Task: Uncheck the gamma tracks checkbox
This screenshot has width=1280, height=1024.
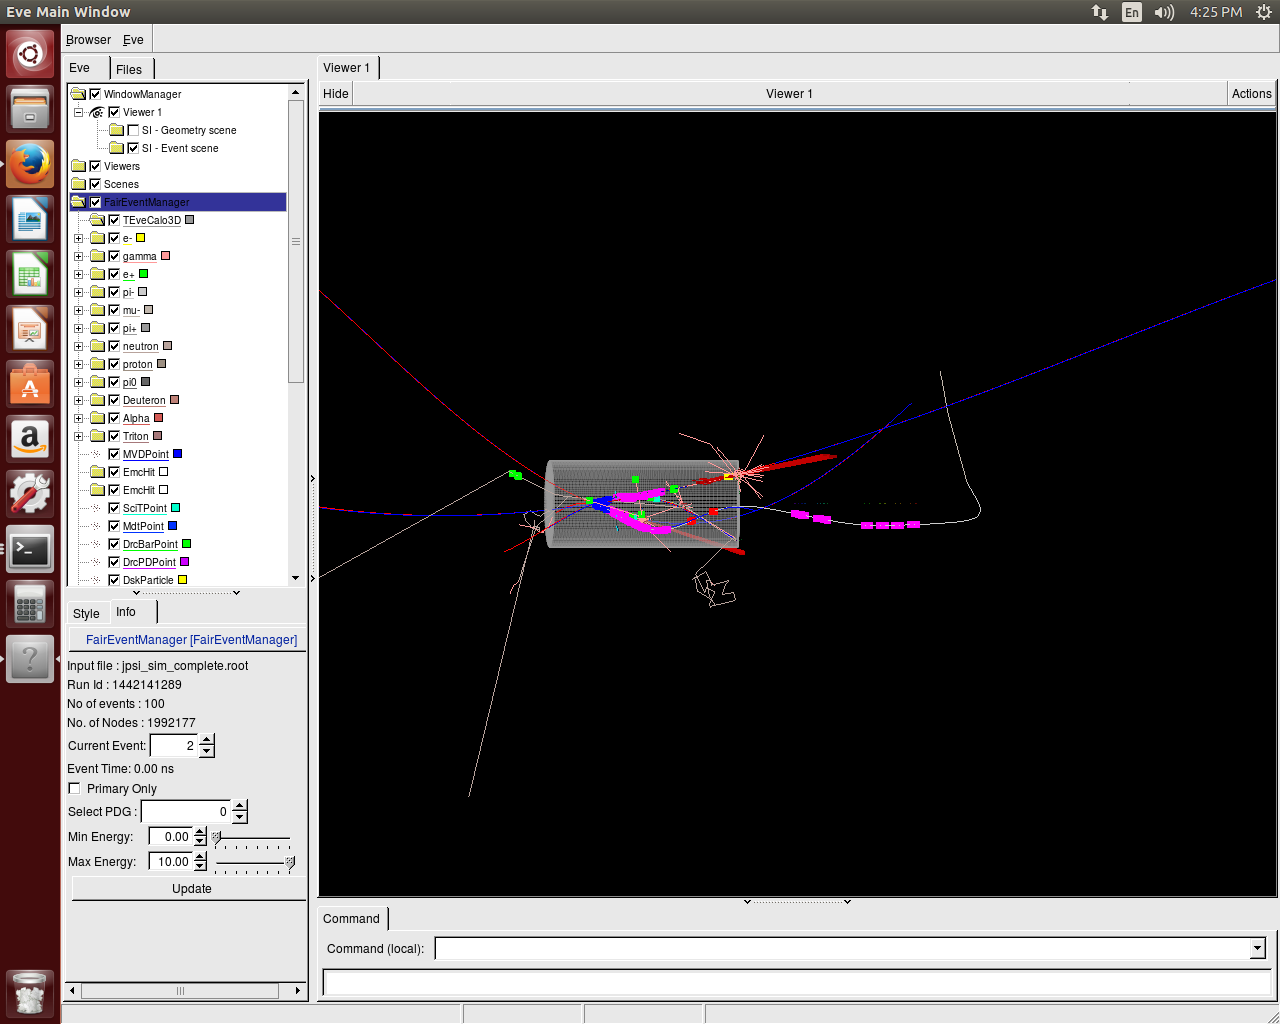Action: pyautogui.click(x=114, y=256)
